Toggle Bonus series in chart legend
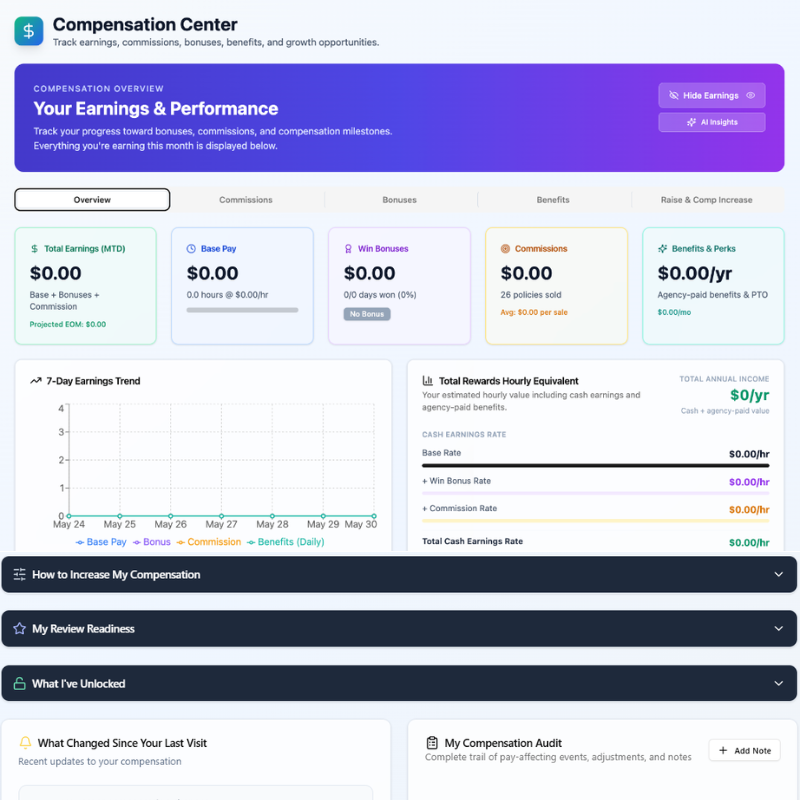Image resolution: width=800 pixels, height=800 pixels. pyautogui.click(x=152, y=542)
